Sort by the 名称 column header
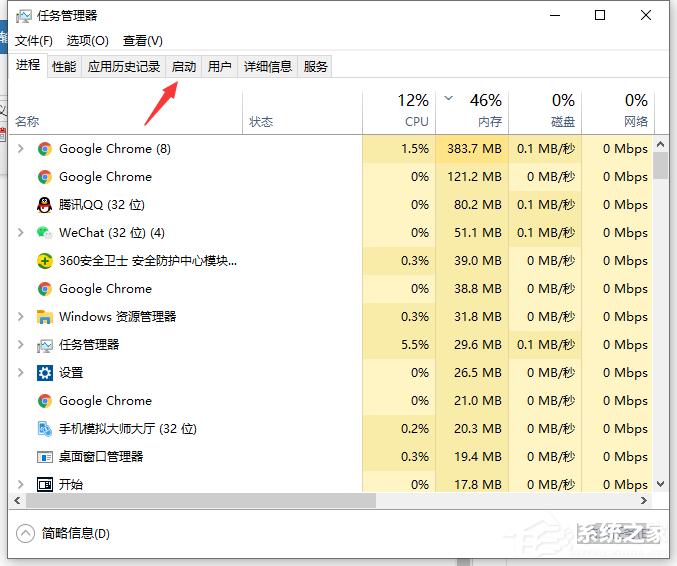 [125, 112]
